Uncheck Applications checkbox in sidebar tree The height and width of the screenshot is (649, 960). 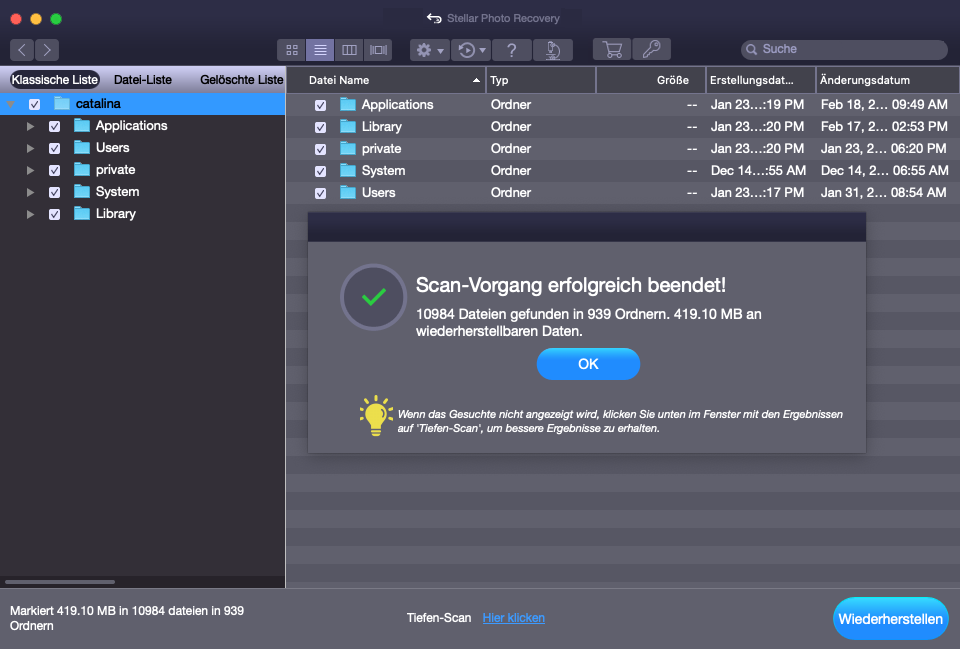coord(54,126)
